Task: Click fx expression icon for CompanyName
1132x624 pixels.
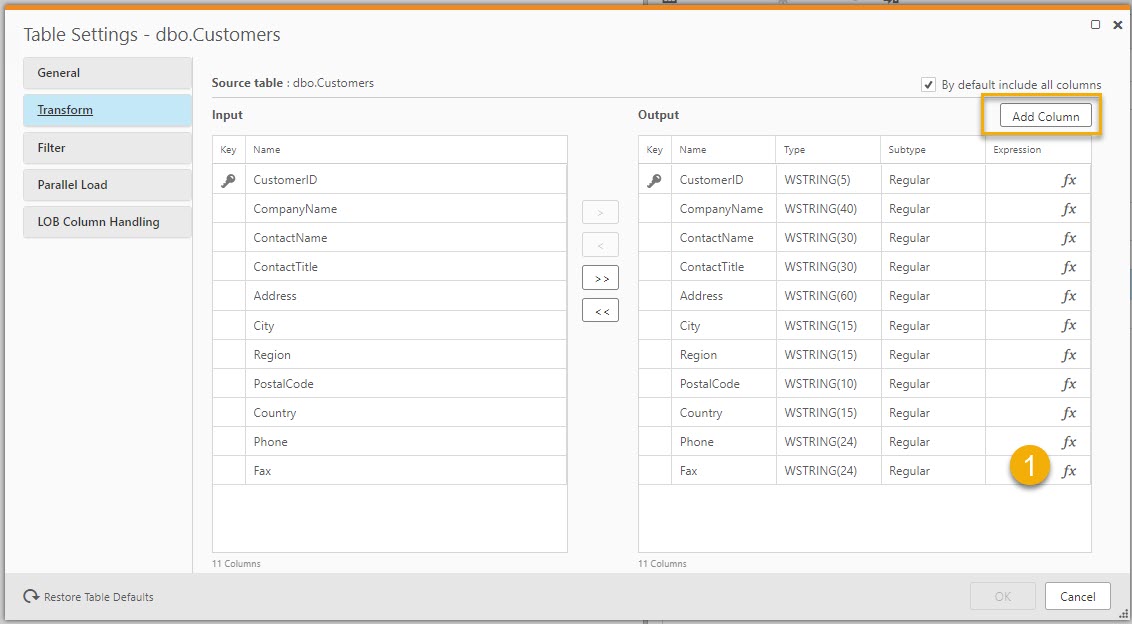Action: [x=1069, y=209]
